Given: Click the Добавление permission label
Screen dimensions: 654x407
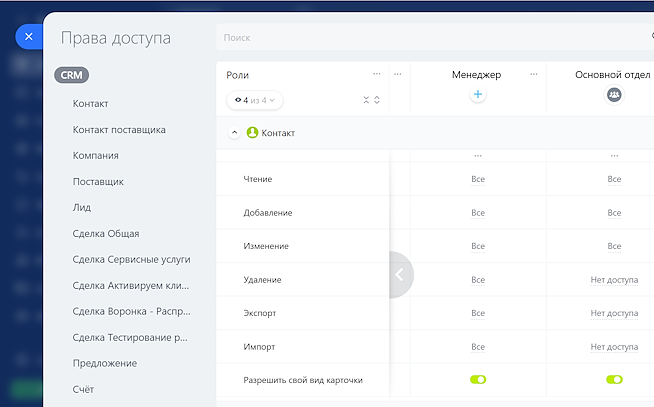Looking at the screenshot, I should (268, 213).
